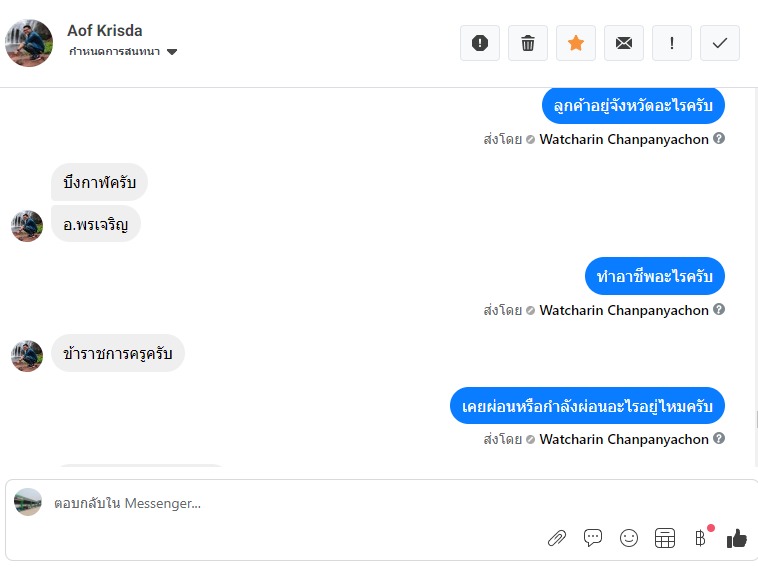758x567 pixels.
Task: Expand the conversation assignment dropdown arrow
Action: 172,52
